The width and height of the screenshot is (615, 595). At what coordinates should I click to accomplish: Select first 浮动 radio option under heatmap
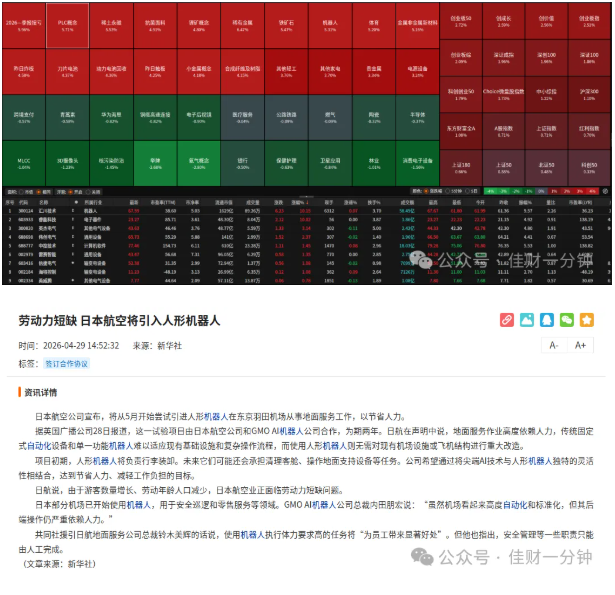click(x=71, y=192)
